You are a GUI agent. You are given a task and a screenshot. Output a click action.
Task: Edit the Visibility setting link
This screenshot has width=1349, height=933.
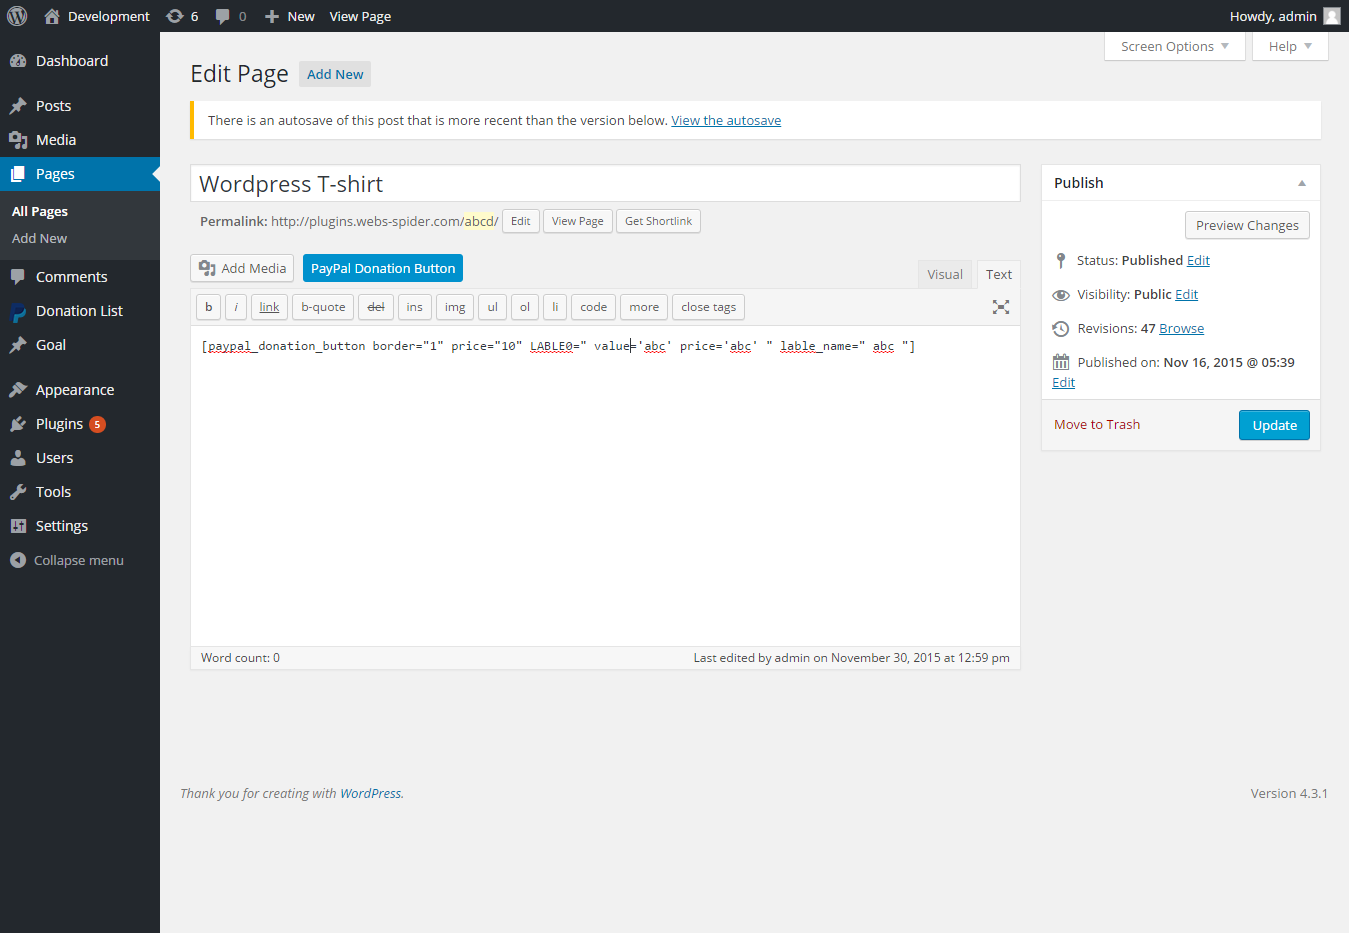tap(1186, 294)
